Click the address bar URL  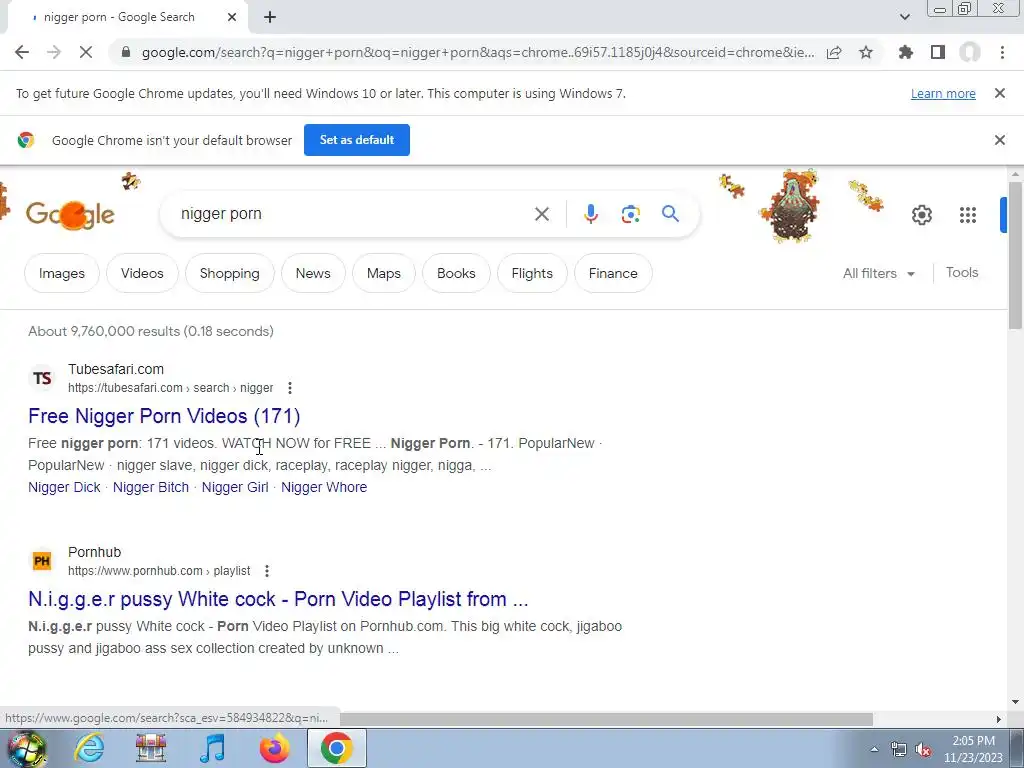click(478, 52)
